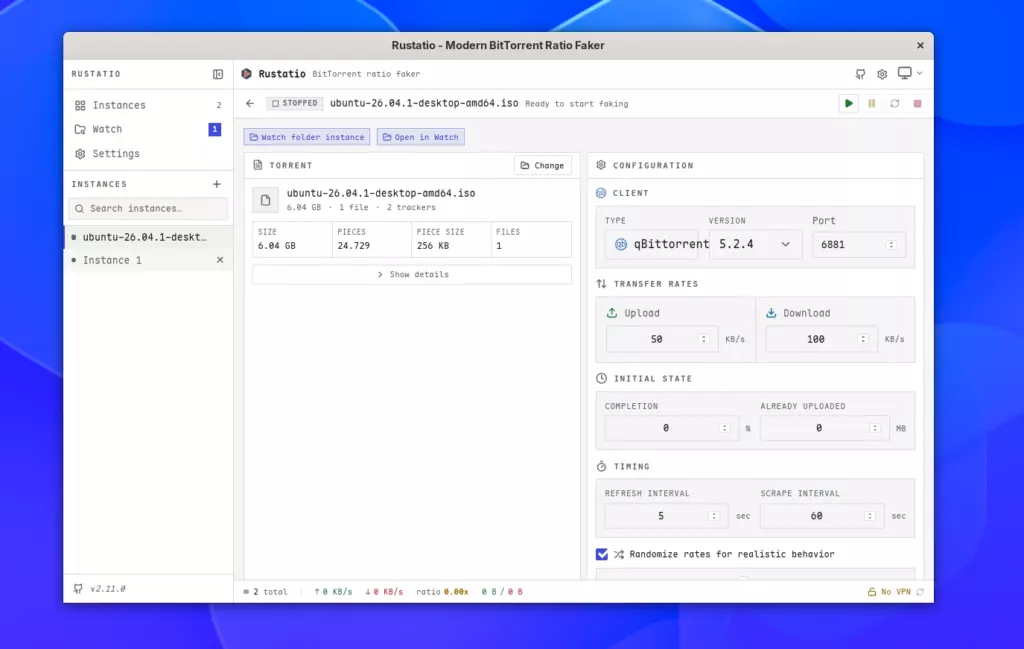Disable Randomize rates for realistic behavior

coord(602,554)
